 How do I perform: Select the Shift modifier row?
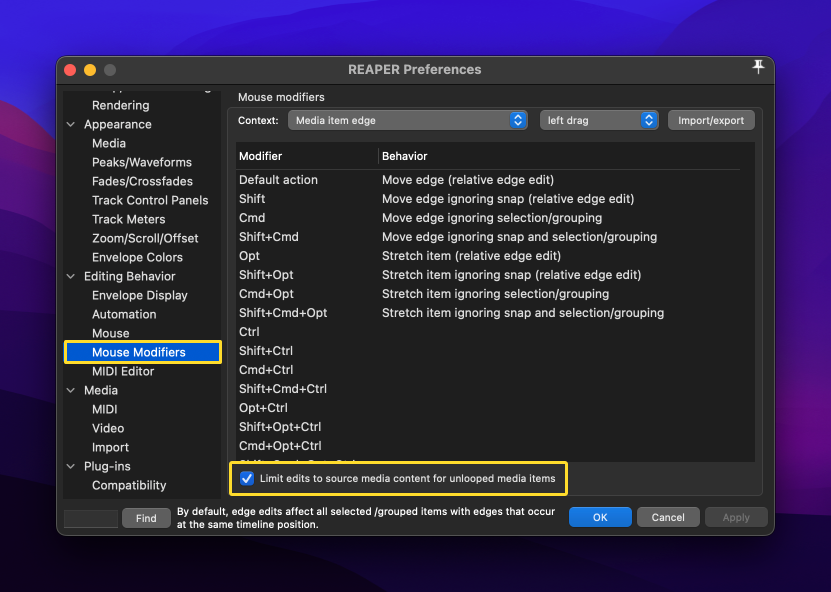pyautogui.click(x=488, y=199)
